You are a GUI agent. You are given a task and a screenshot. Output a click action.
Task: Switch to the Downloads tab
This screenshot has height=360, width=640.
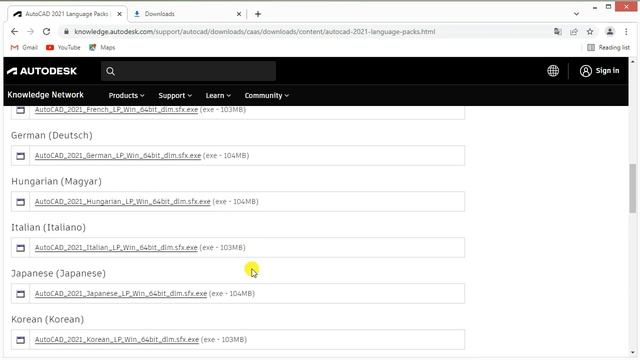pyautogui.click(x=188, y=14)
